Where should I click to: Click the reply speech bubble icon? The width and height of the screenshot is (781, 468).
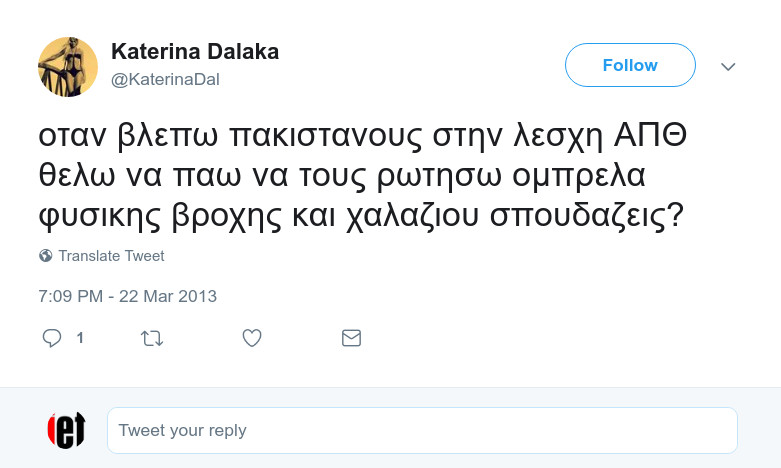[x=52, y=338]
